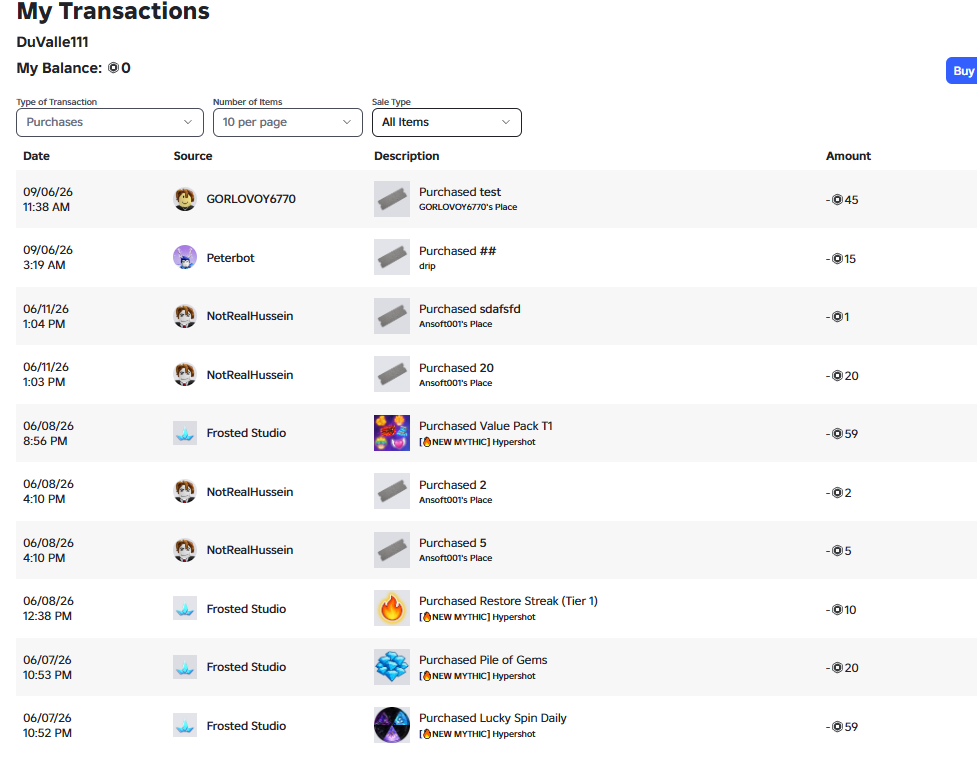
Task: Click the Frosted Studio name for Lucky Spin Daily
Action: click(x=246, y=726)
